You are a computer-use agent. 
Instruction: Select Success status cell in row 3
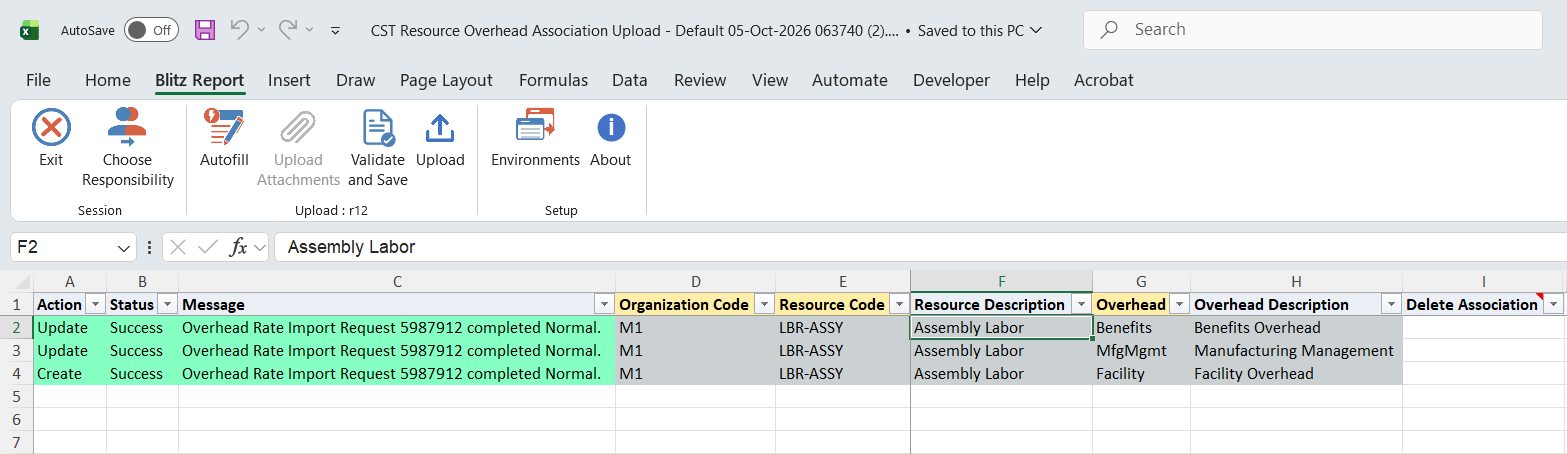coord(142,351)
